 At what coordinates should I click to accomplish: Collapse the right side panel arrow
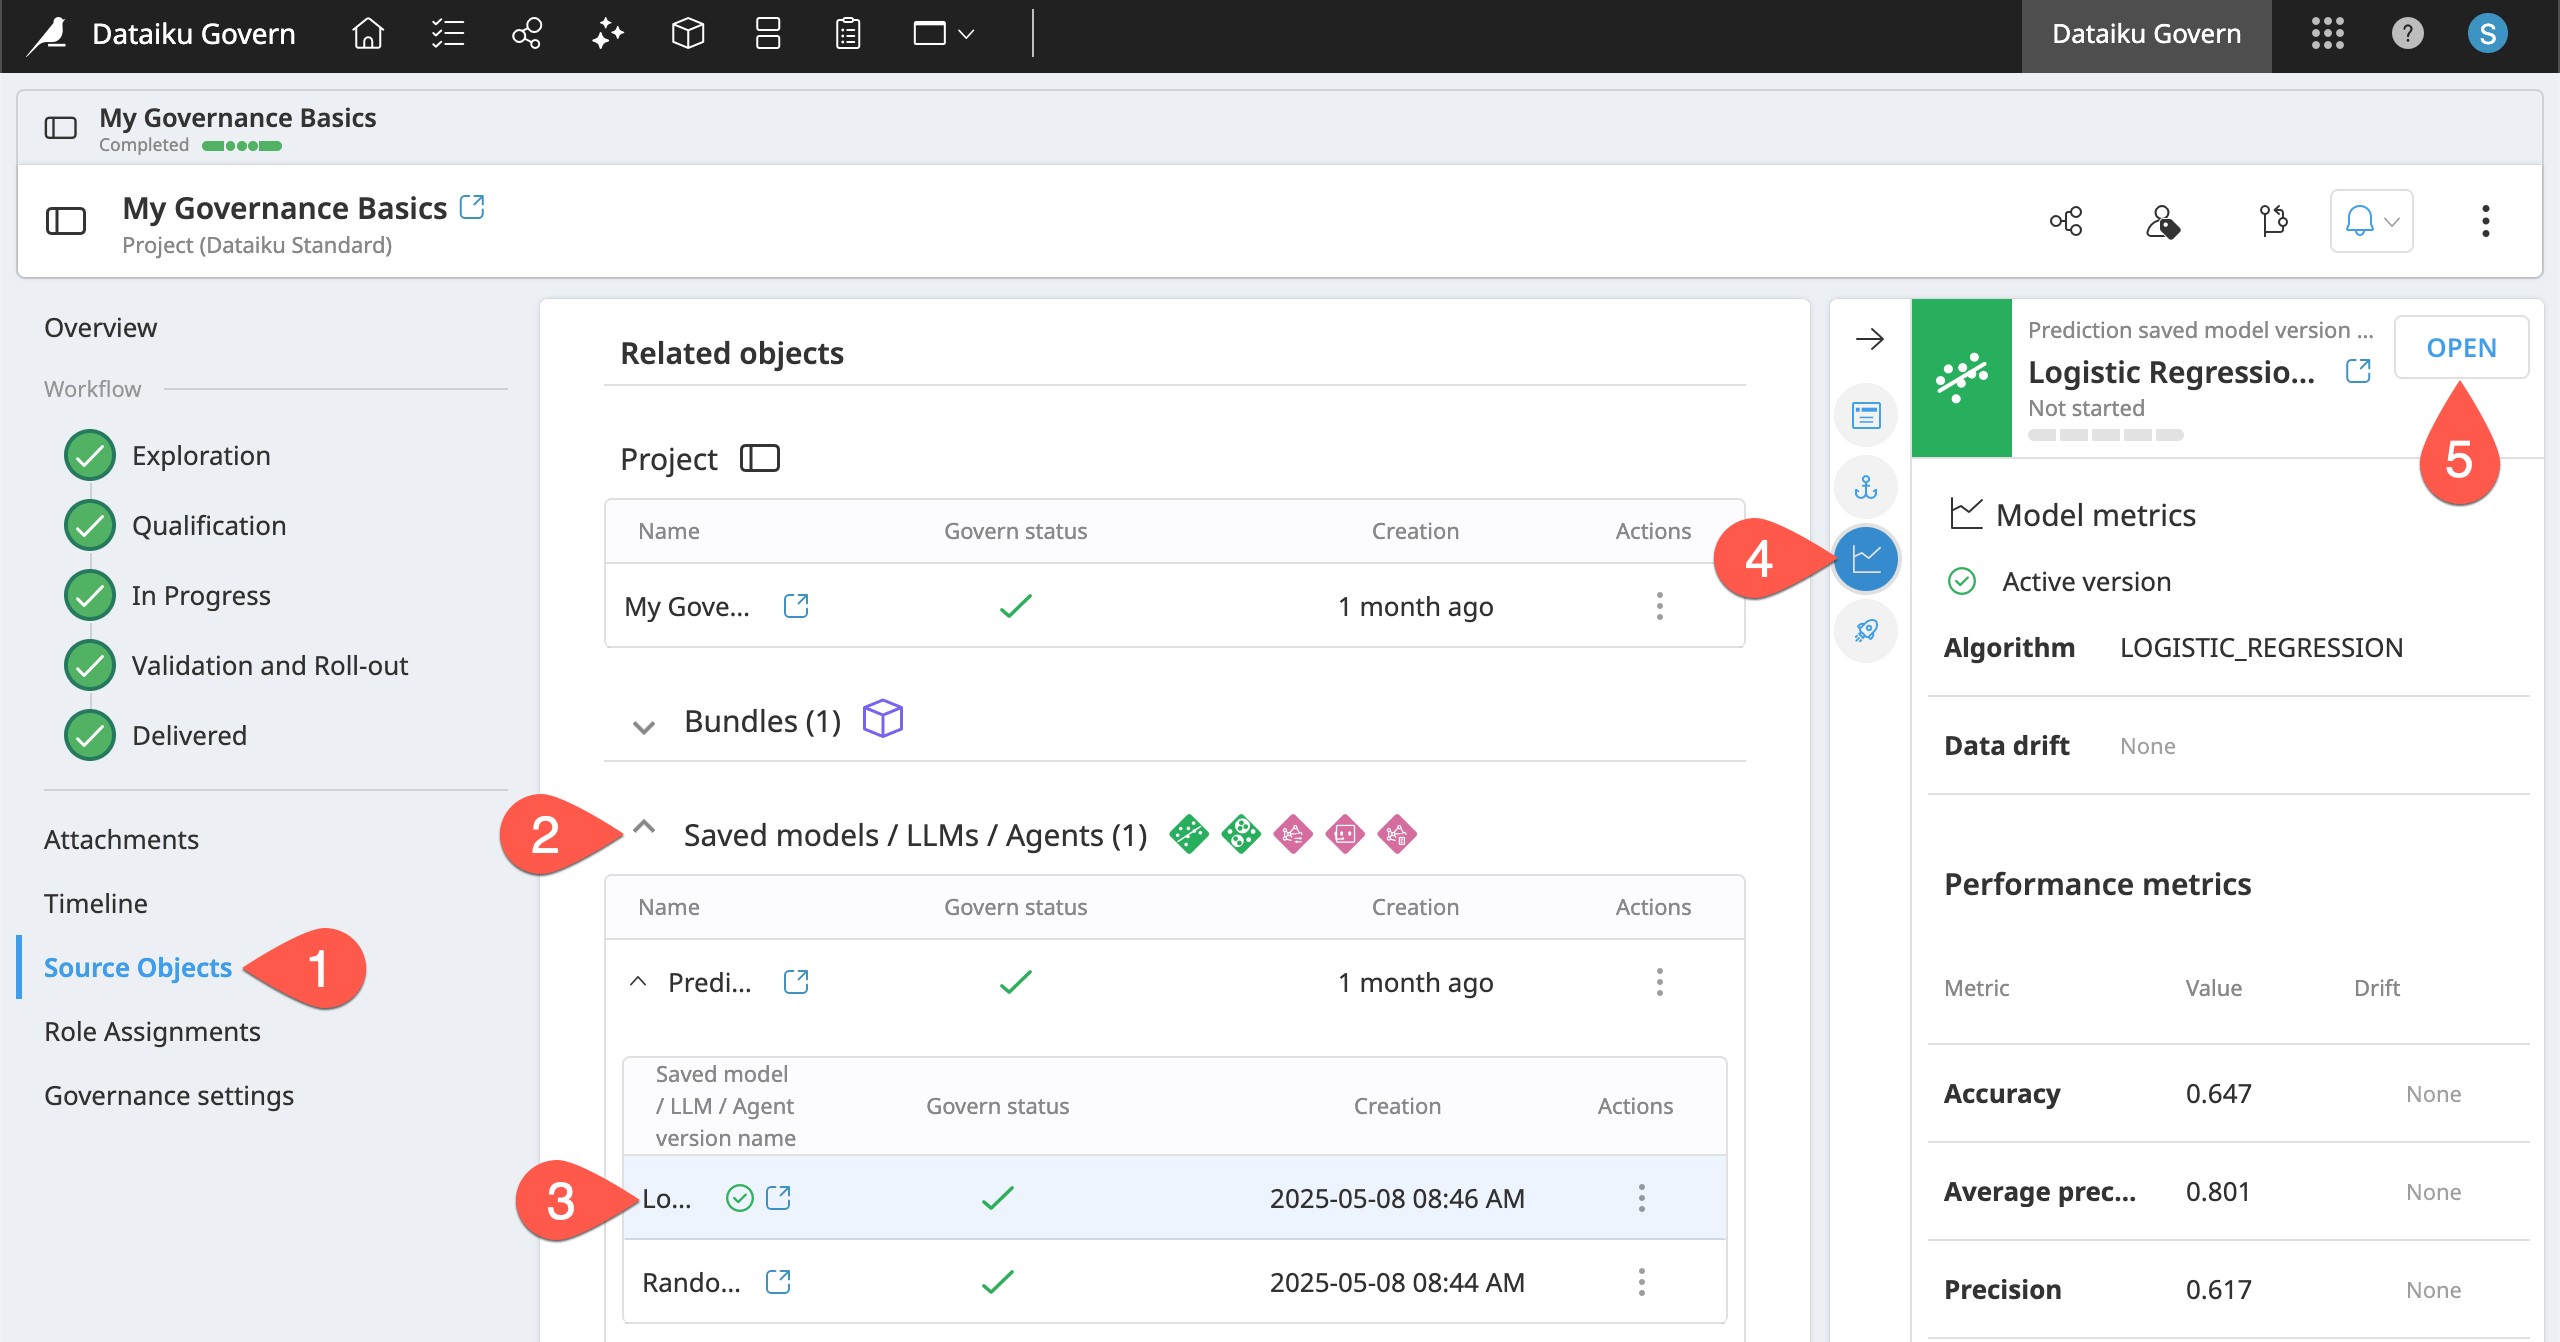pos(1869,339)
